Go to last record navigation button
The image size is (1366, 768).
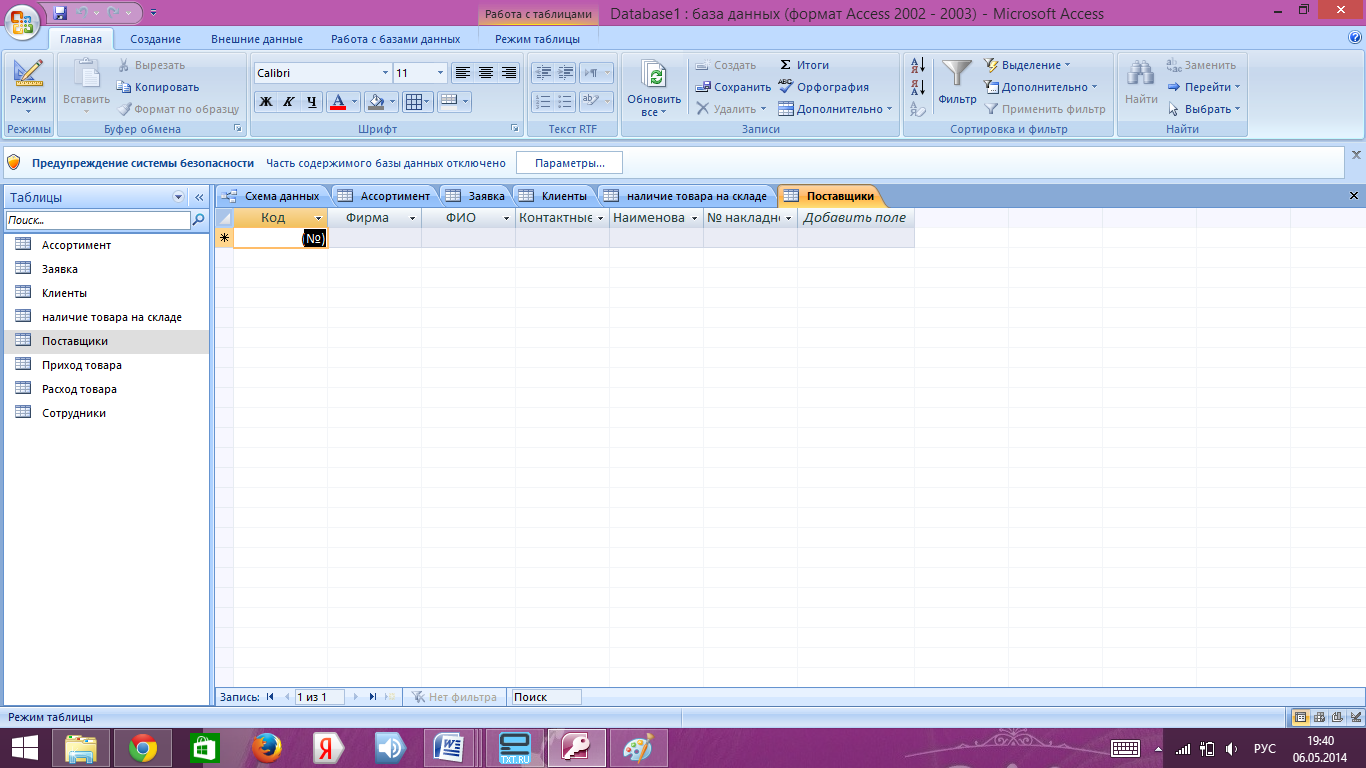(x=373, y=697)
